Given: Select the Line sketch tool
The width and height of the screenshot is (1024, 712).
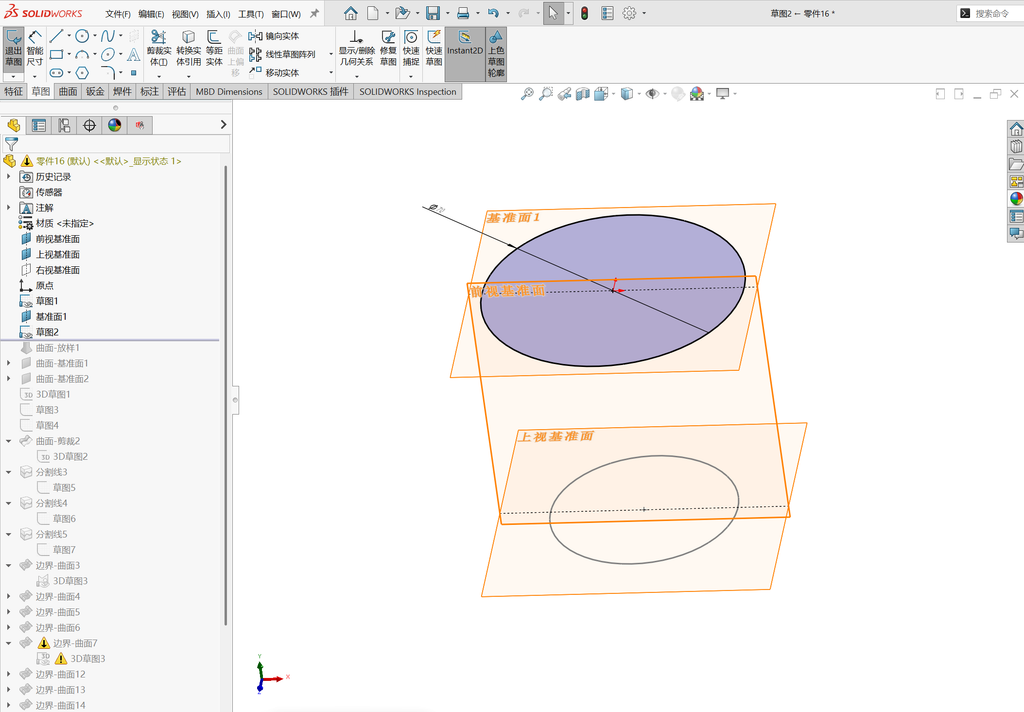Looking at the screenshot, I should pyautogui.click(x=57, y=36).
